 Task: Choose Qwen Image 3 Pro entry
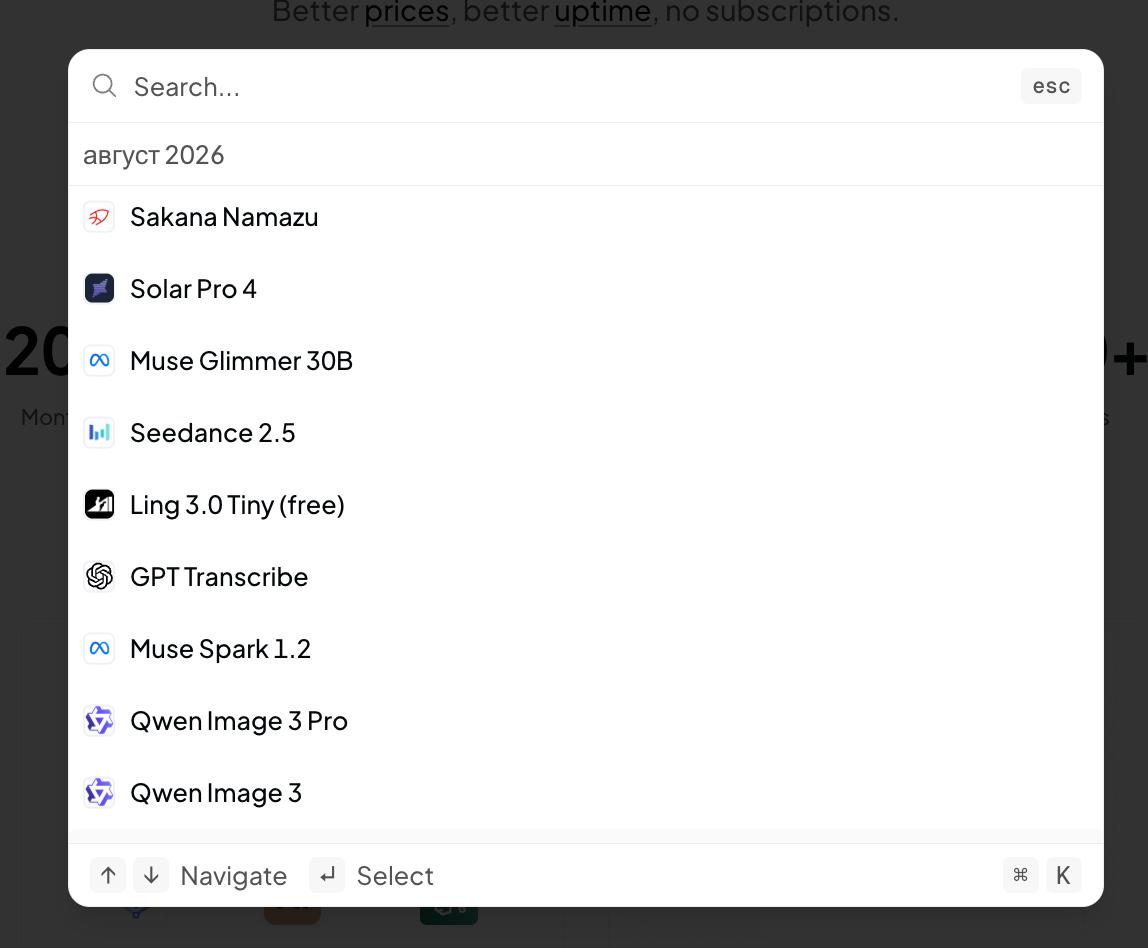click(x=586, y=721)
